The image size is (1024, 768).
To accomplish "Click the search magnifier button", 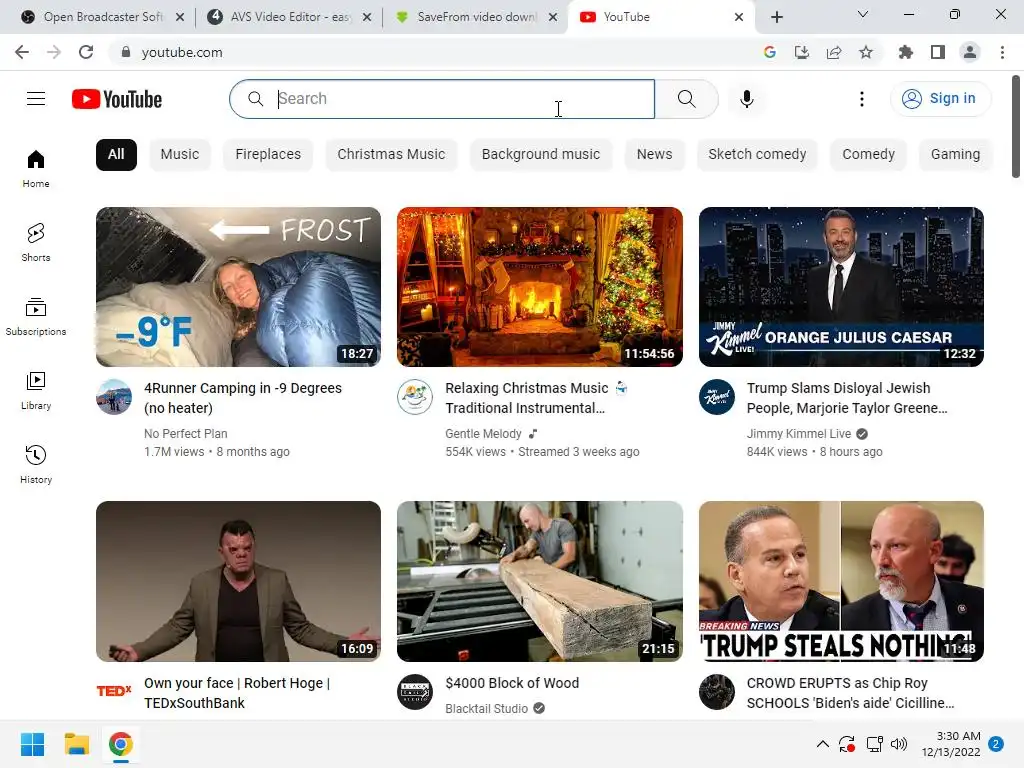I will [x=686, y=99].
